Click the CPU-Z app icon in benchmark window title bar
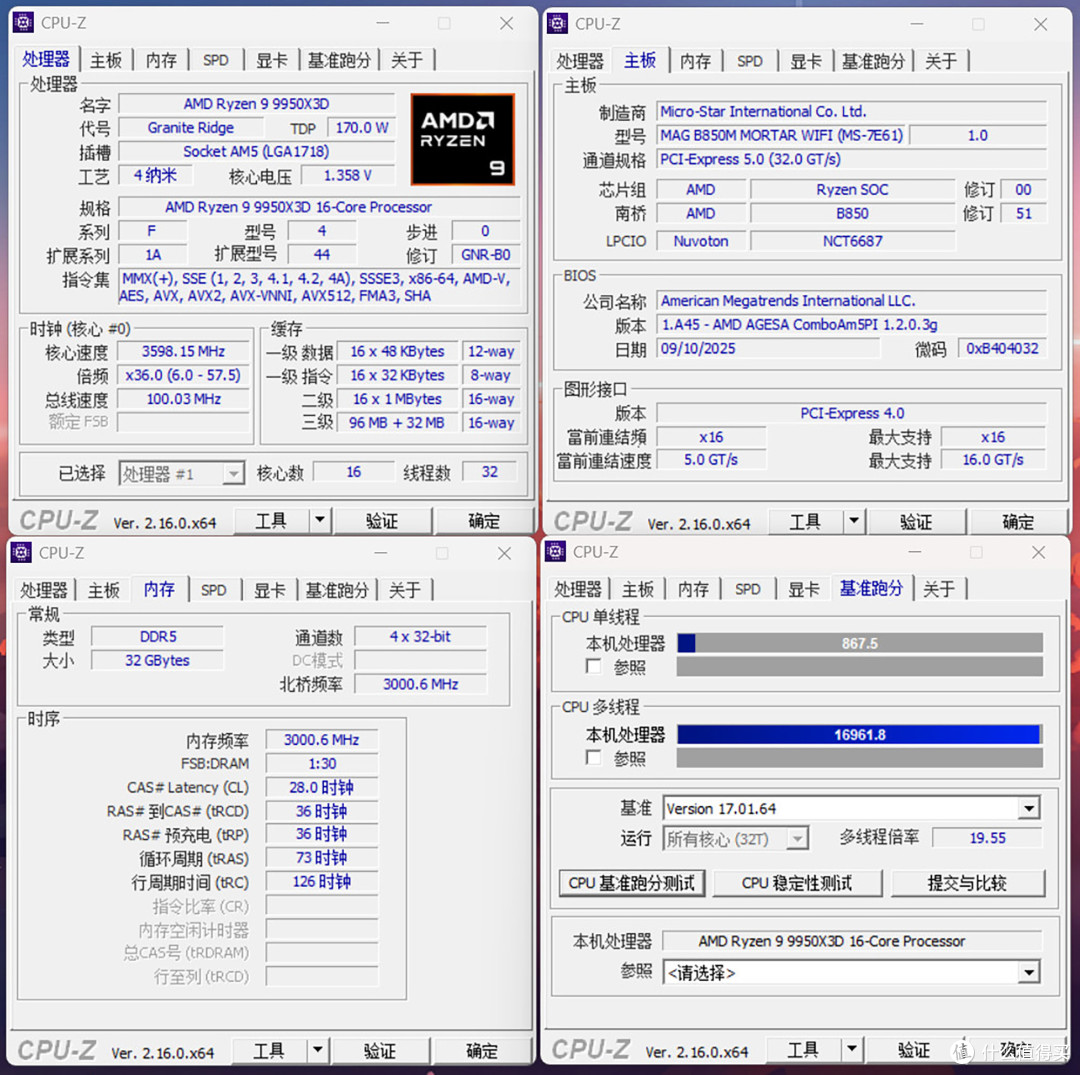1080x1075 pixels. click(555, 552)
